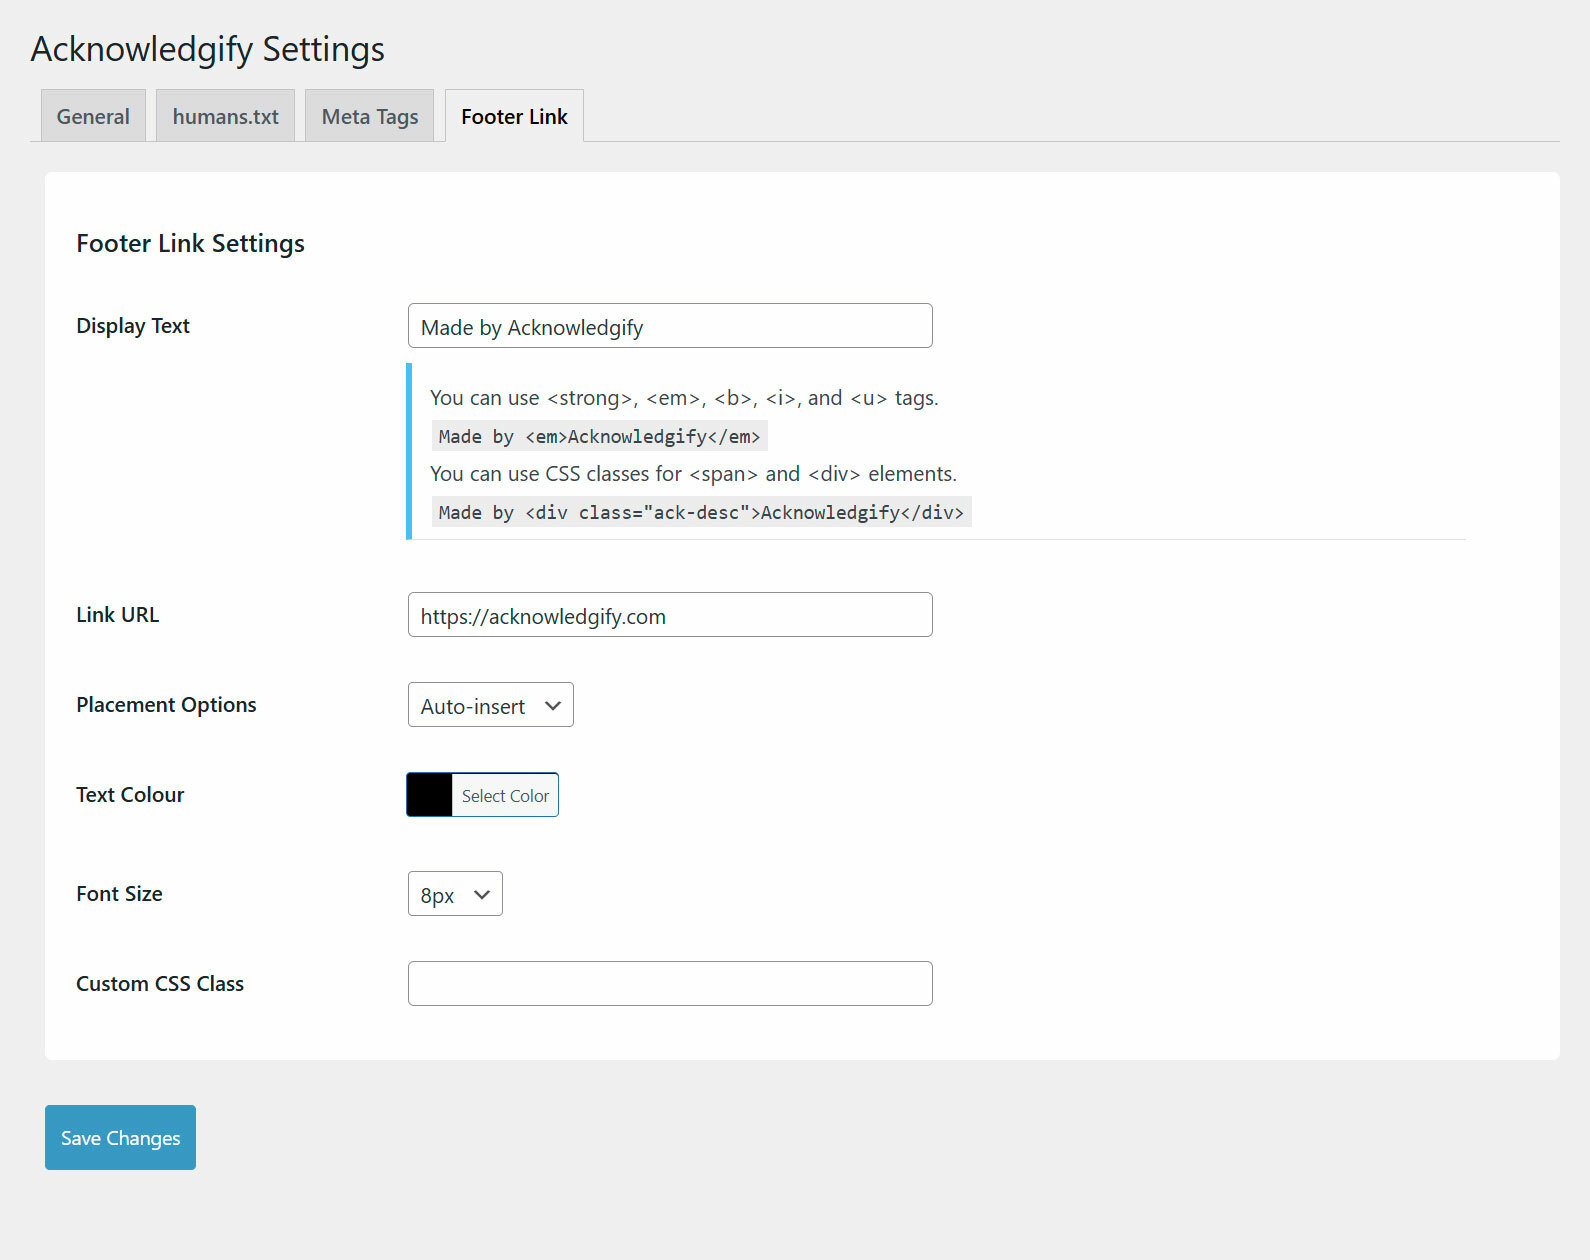Click the Acknowledgify Settings page title
The width and height of the screenshot is (1590, 1260).
pos(208,49)
